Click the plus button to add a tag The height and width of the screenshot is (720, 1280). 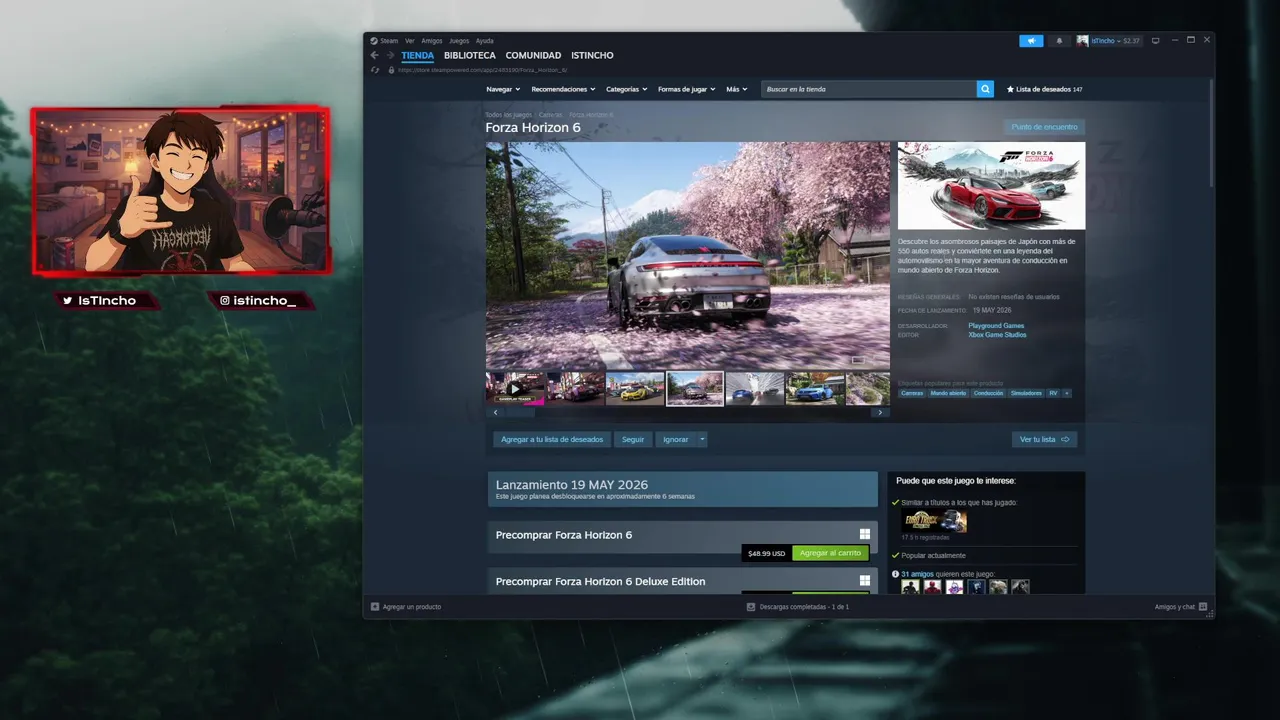click(1067, 393)
